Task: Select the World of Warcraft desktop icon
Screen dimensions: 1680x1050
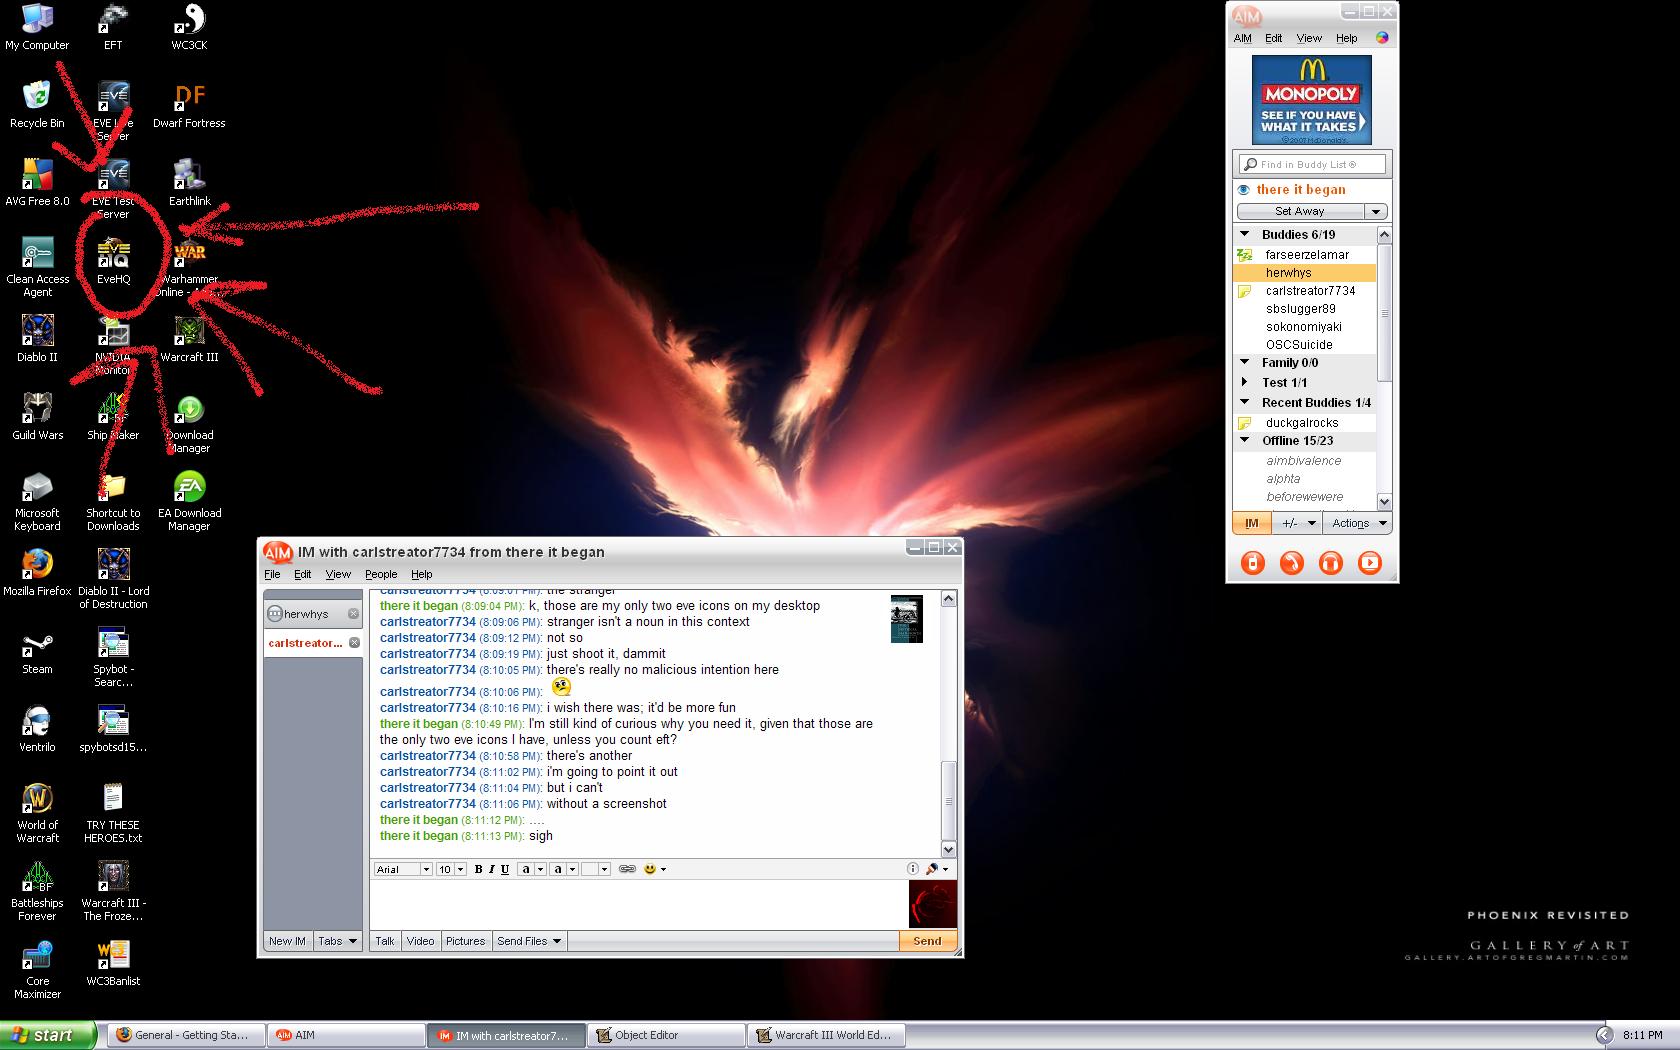Action: coord(37,813)
